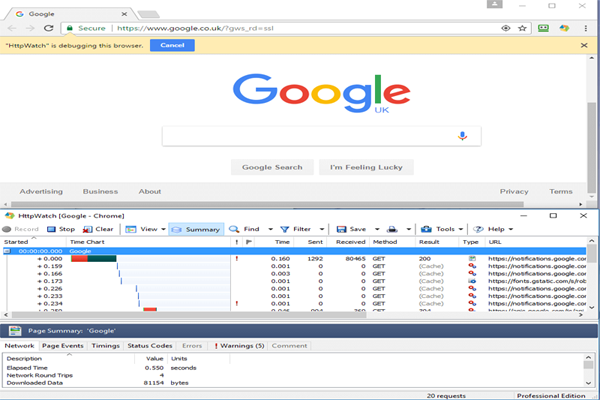Open the Privacy link in page footer
Viewport: 600px width, 400px height.
(514, 191)
